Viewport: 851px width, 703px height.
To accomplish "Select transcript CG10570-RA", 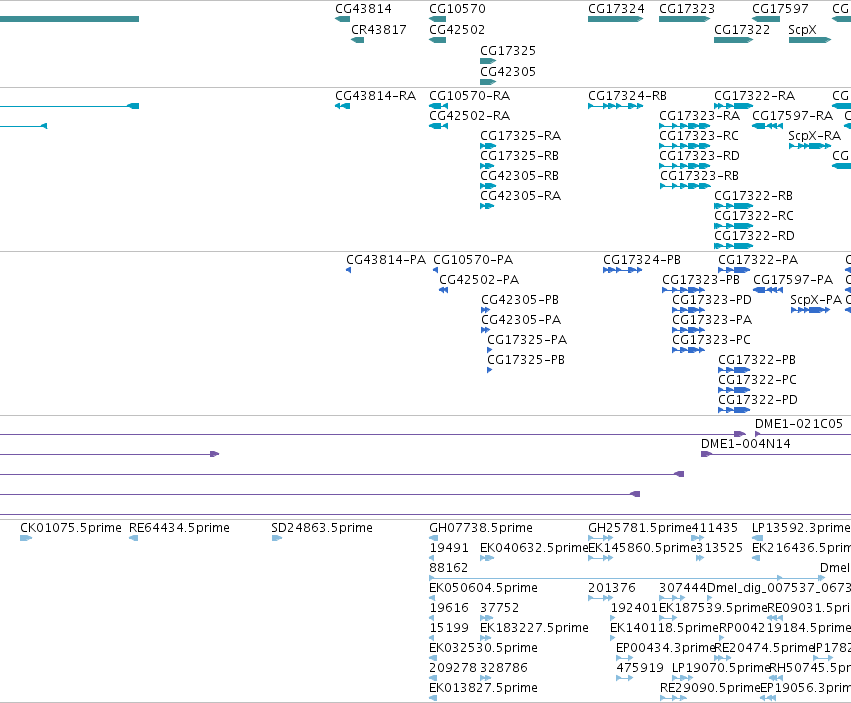I will point(469,96).
